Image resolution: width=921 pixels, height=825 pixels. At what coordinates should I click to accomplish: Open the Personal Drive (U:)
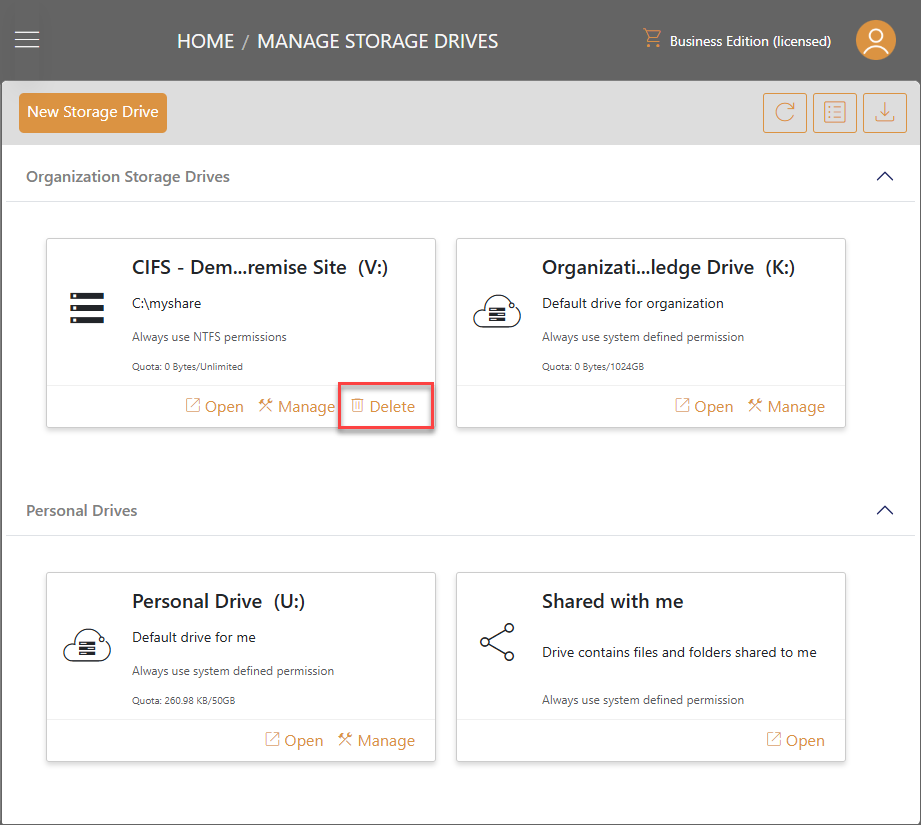click(294, 740)
